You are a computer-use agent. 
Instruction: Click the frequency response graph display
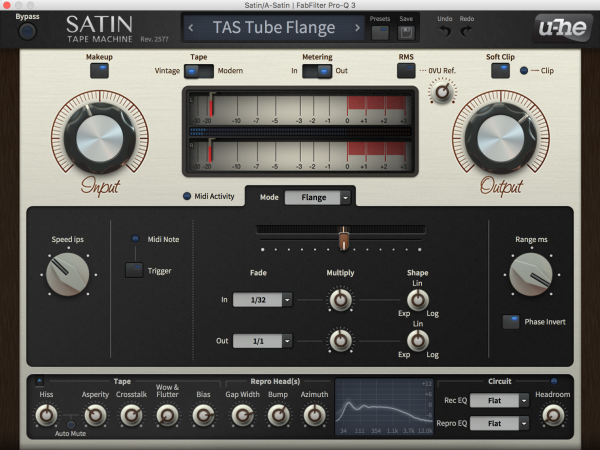(385, 408)
